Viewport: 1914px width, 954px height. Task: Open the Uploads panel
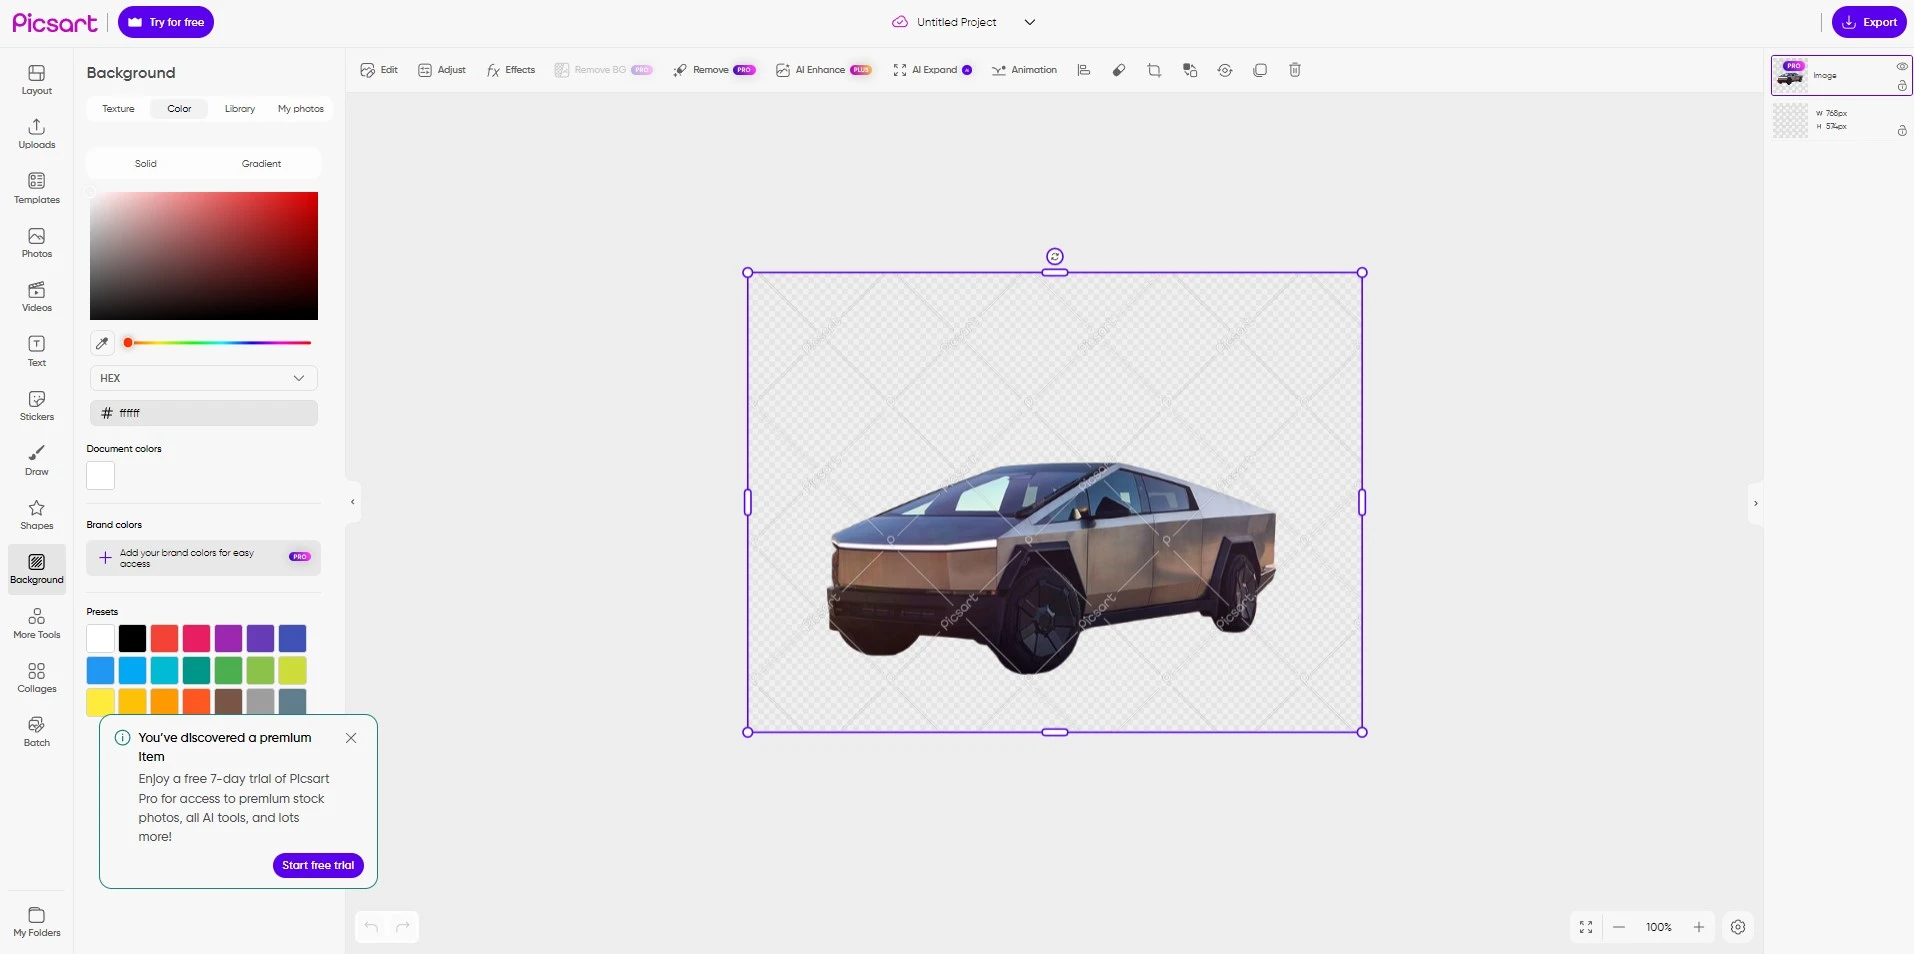(x=37, y=134)
